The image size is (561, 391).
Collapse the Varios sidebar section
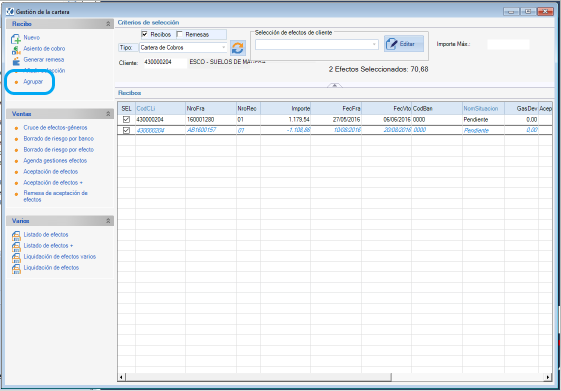[x=108, y=221]
